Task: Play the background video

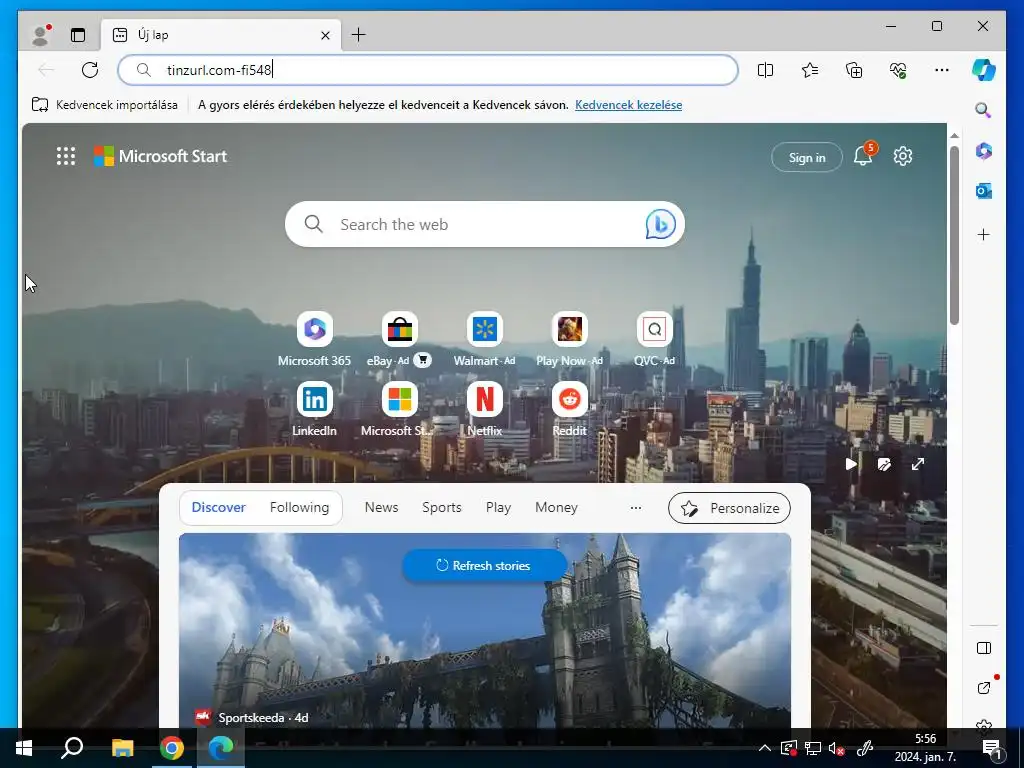Action: (x=851, y=464)
